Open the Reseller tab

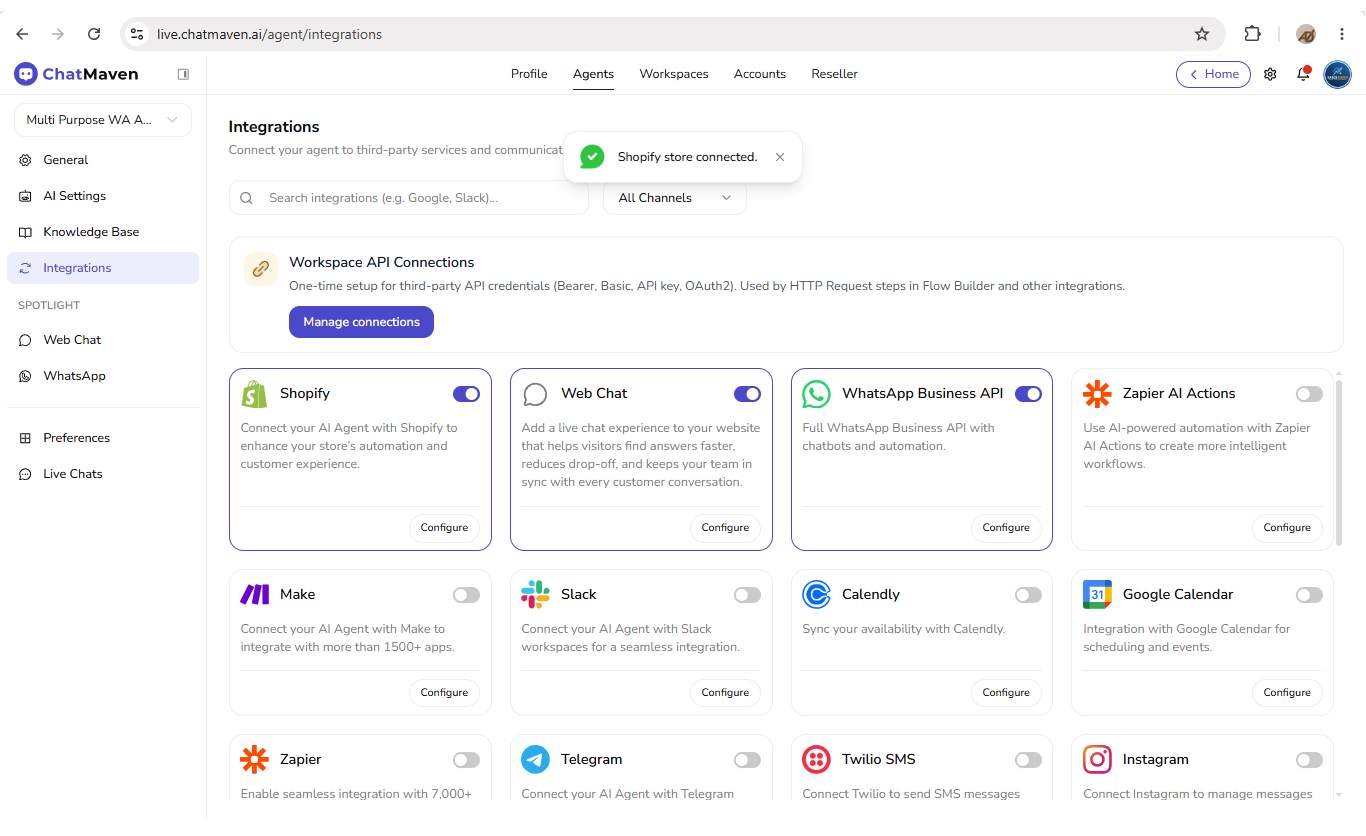834,74
